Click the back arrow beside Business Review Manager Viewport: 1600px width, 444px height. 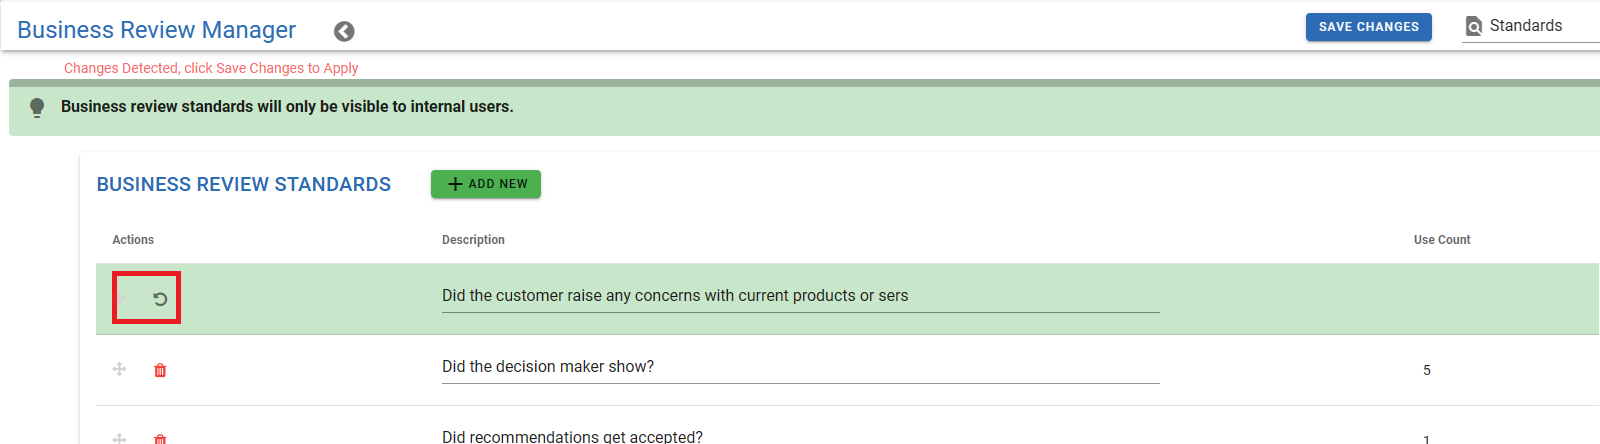[344, 32]
